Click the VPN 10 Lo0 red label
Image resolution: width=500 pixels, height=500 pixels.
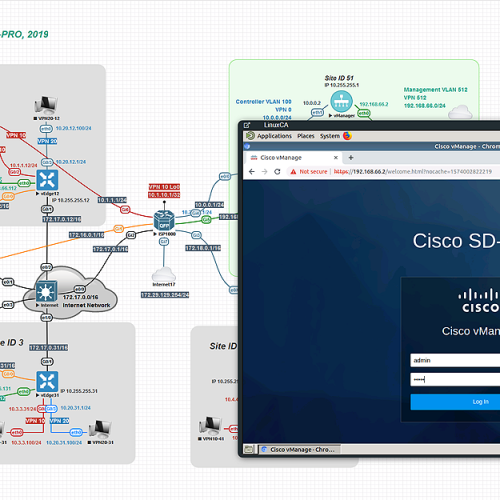pyautogui.click(x=164, y=187)
